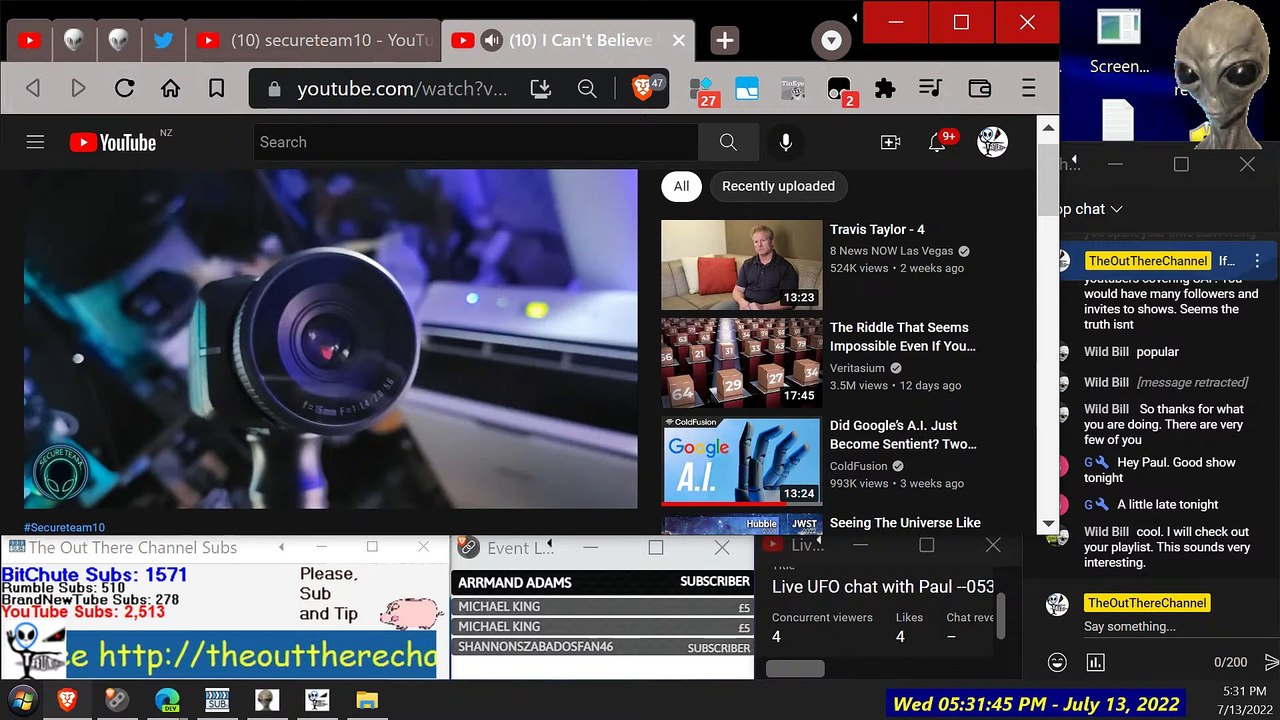Screen dimensions: 1280x720
Task: Open the Brave Wallet icon
Action: [980, 89]
